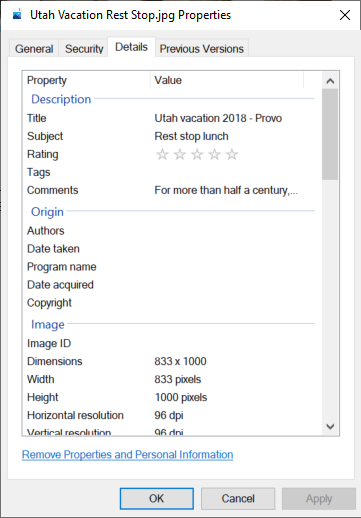The image size is (361, 518).
Task: Confirm with the OK button
Action: click(x=157, y=499)
